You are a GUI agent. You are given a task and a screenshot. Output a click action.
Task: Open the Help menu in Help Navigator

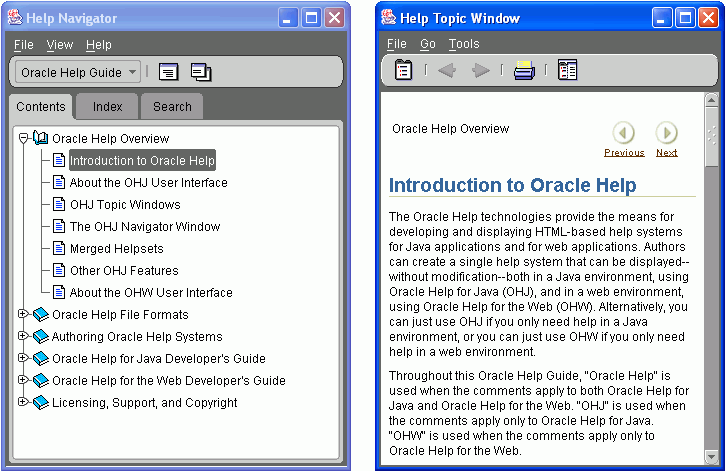point(99,45)
